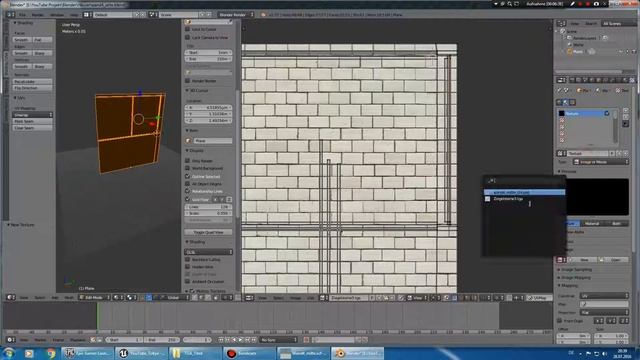Toggle Render Border checkbox
The image size is (640, 360).
click(188, 81)
